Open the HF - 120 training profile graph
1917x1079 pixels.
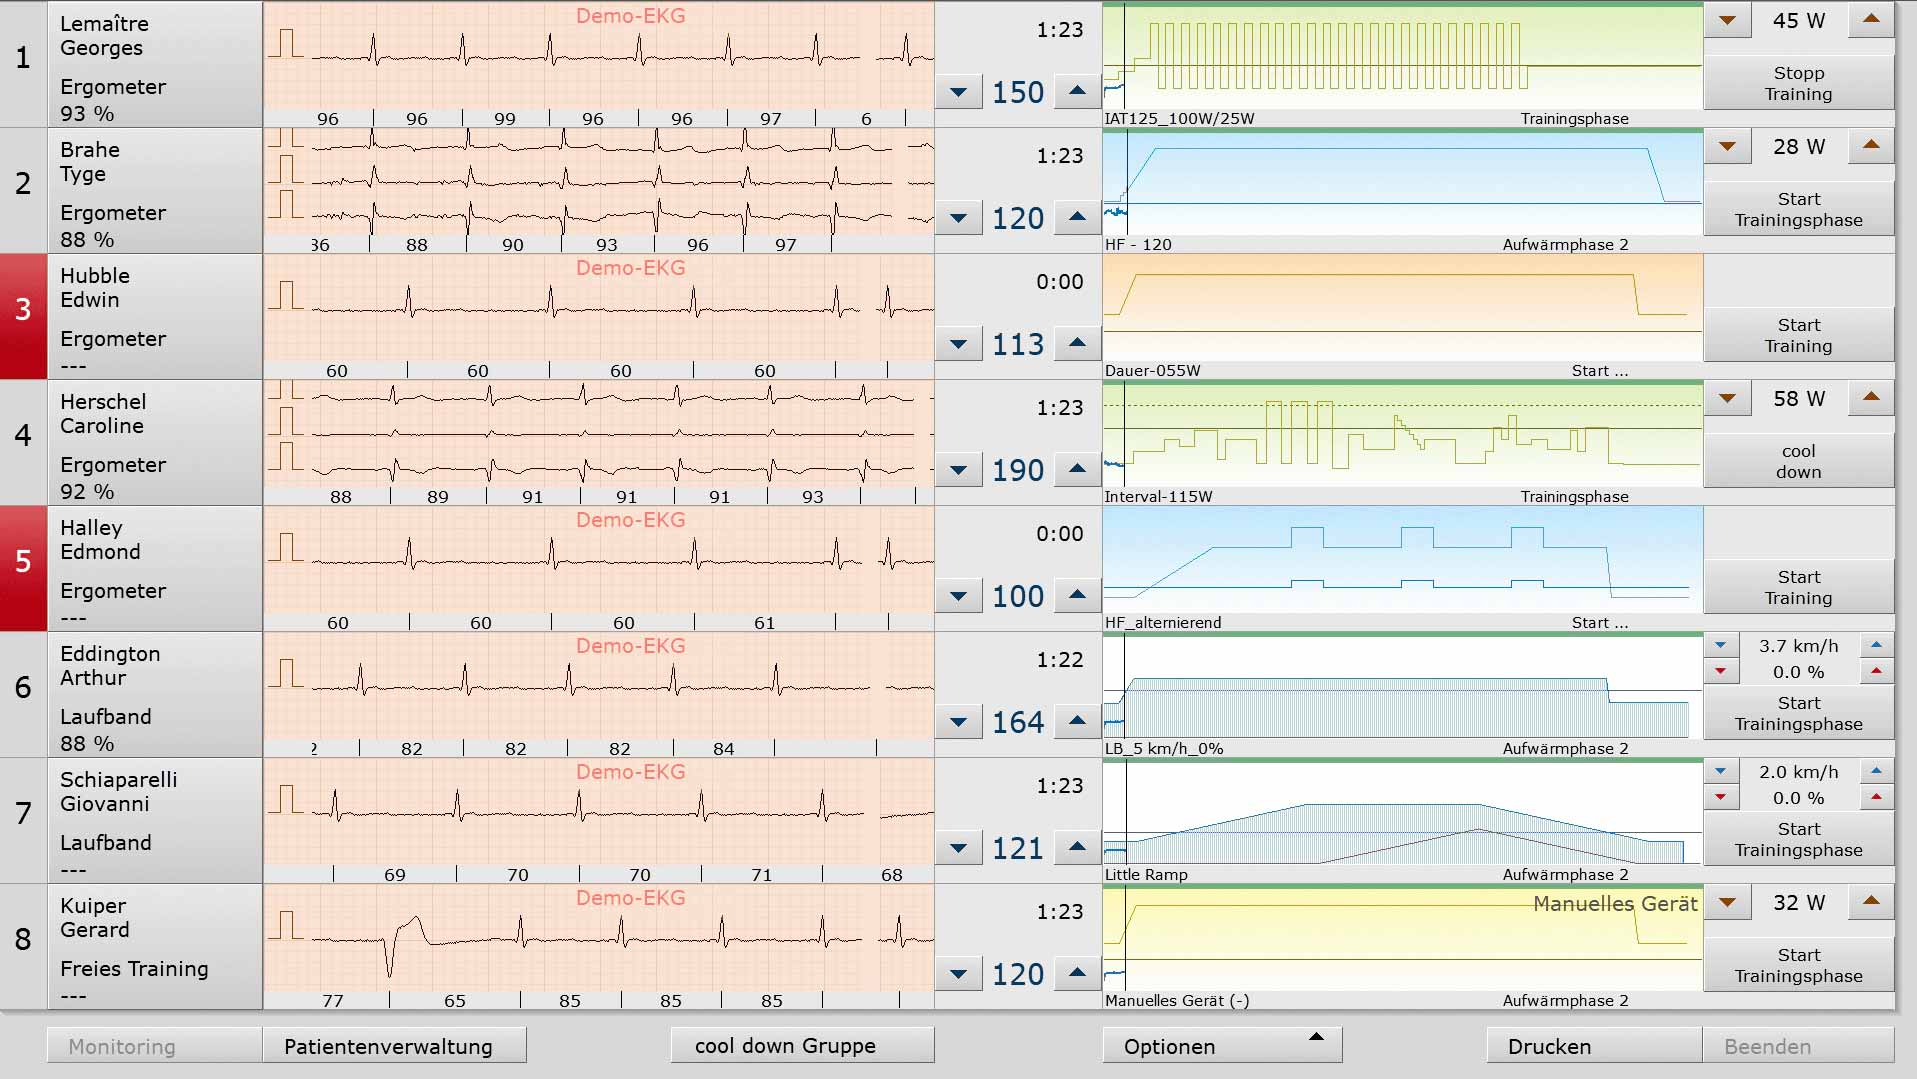click(x=1402, y=183)
